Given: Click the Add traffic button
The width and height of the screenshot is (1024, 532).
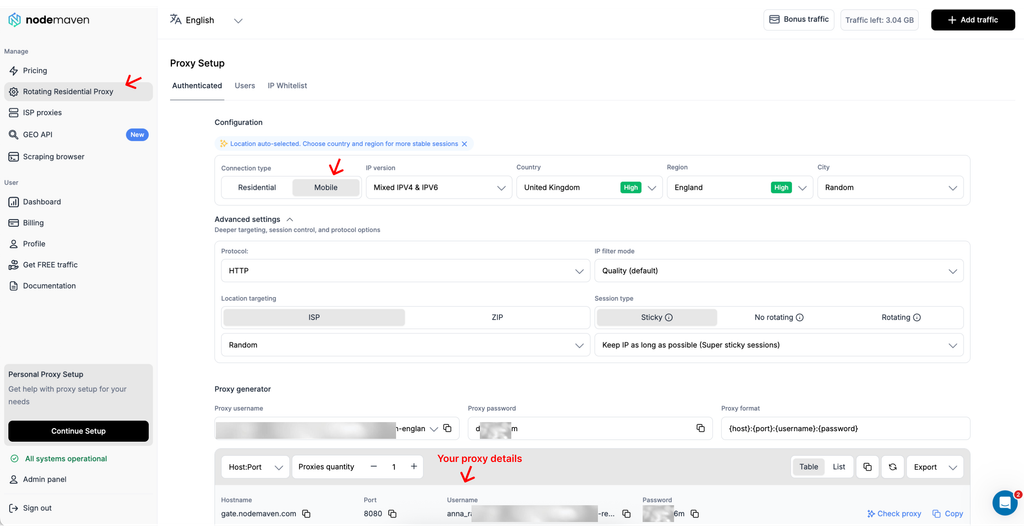Looking at the screenshot, I should pos(973,20).
